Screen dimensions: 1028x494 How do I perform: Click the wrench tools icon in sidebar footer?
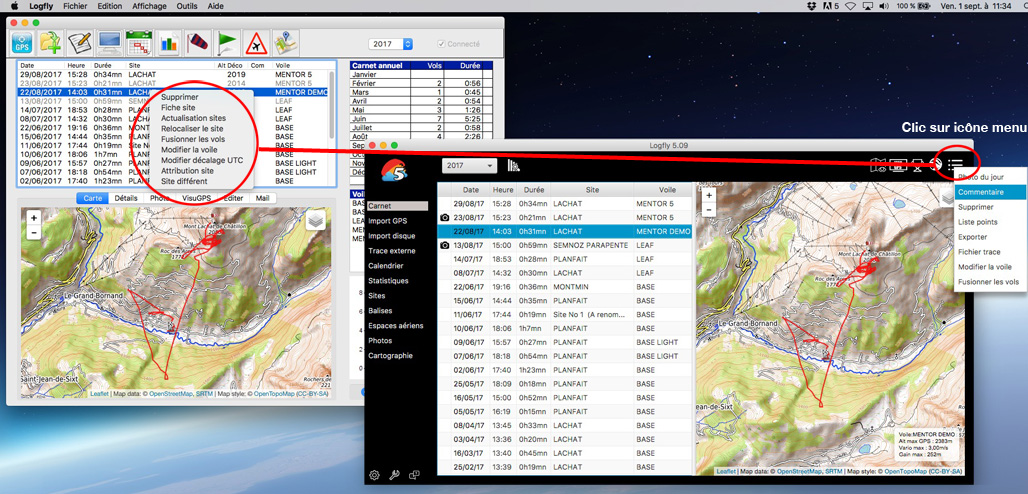tap(394, 475)
